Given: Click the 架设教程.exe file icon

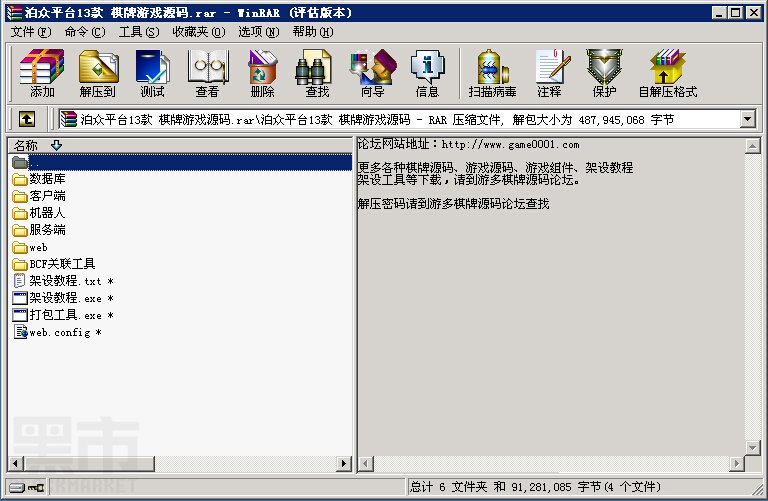Looking at the screenshot, I should click(x=20, y=298).
